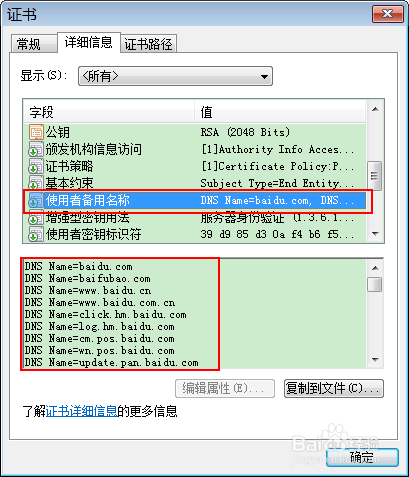Click the field list scrollbar thumb

pyautogui.click(x=375, y=176)
